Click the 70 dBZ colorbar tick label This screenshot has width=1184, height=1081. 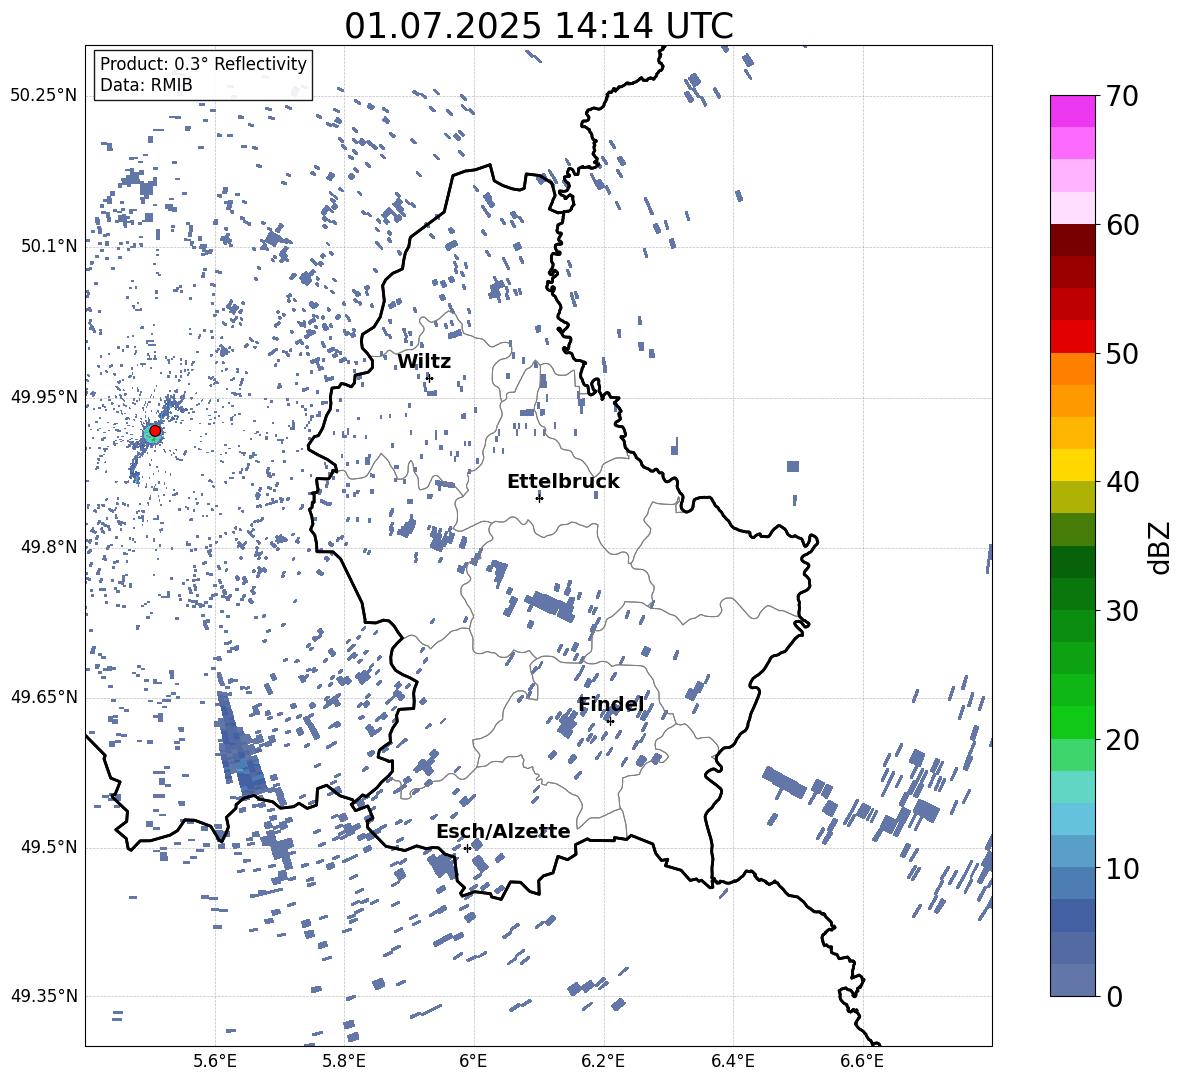click(1122, 96)
